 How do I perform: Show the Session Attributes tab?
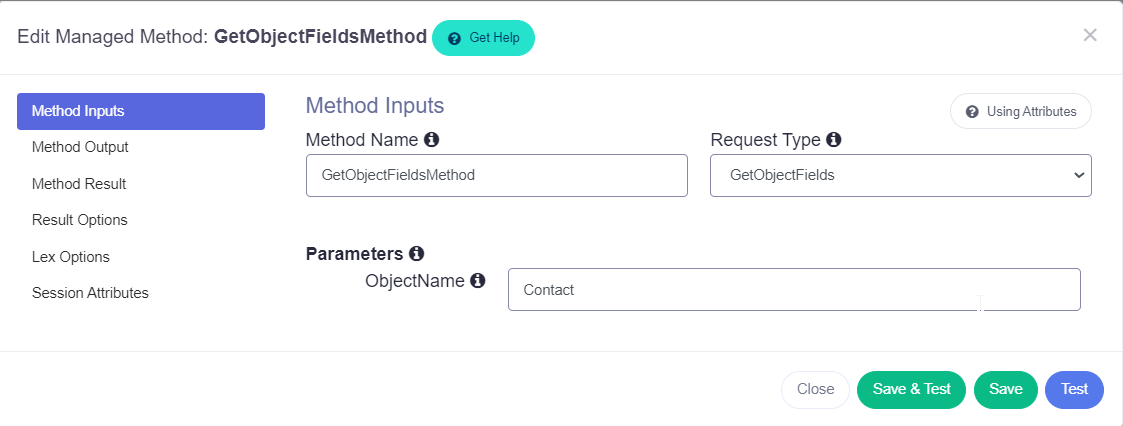(90, 293)
